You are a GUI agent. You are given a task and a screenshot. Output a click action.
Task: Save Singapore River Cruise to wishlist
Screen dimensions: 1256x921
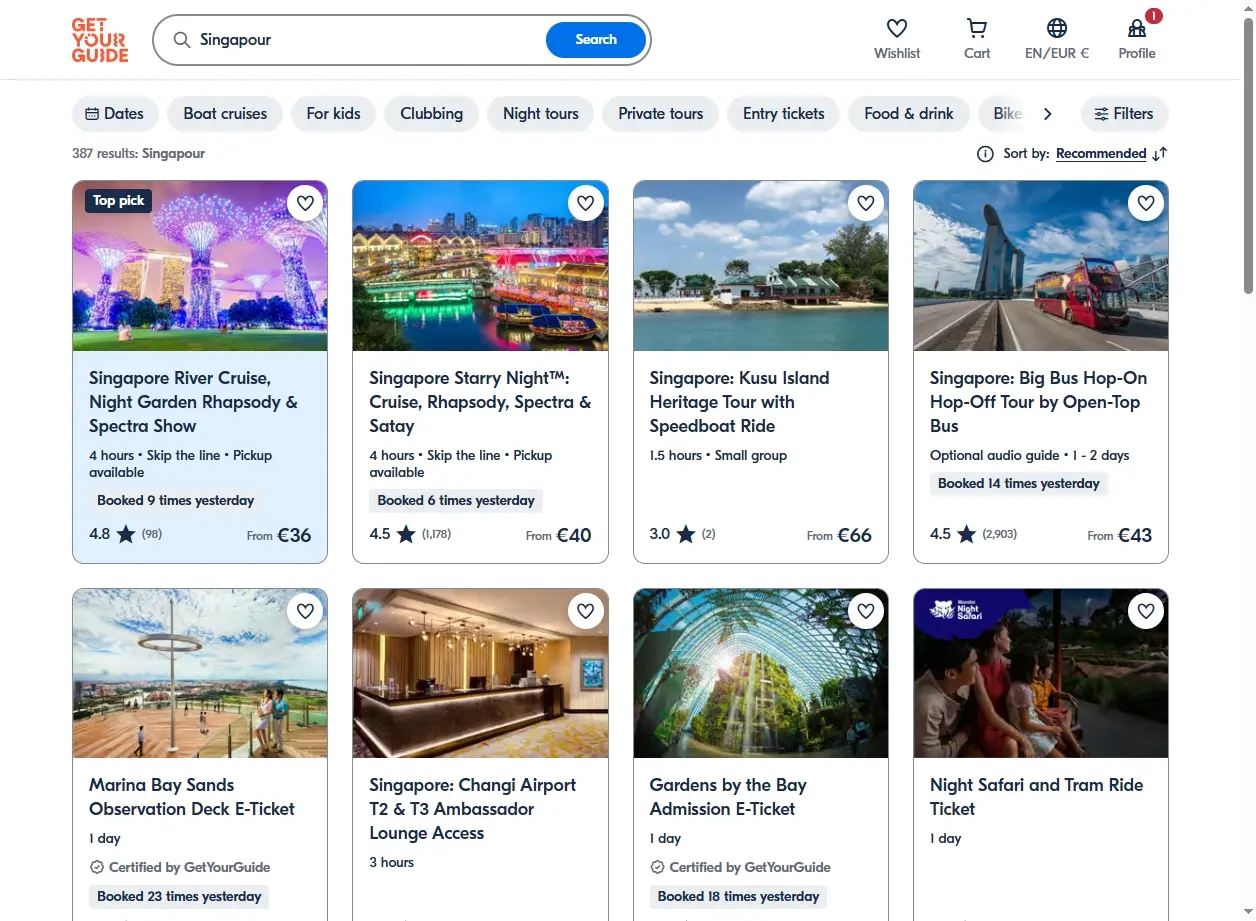coord(306,203)
